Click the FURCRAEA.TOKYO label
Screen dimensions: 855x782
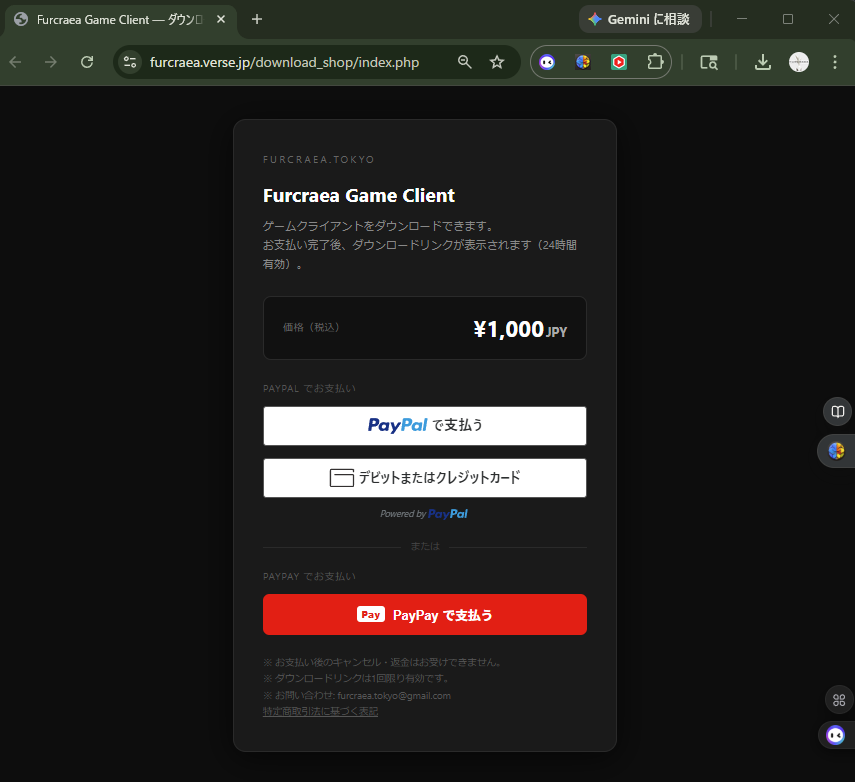318,159
